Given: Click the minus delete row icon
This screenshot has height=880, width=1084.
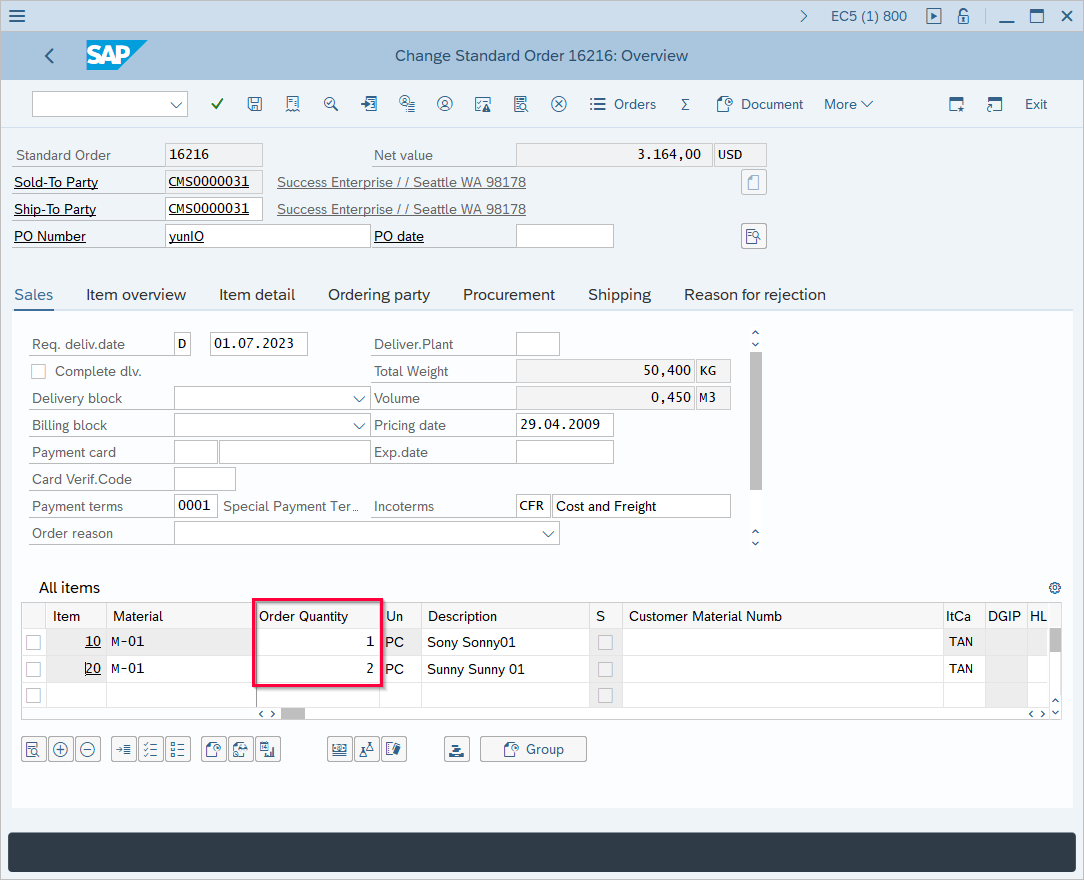Looking at the screenshot, I should pos(88,749).
